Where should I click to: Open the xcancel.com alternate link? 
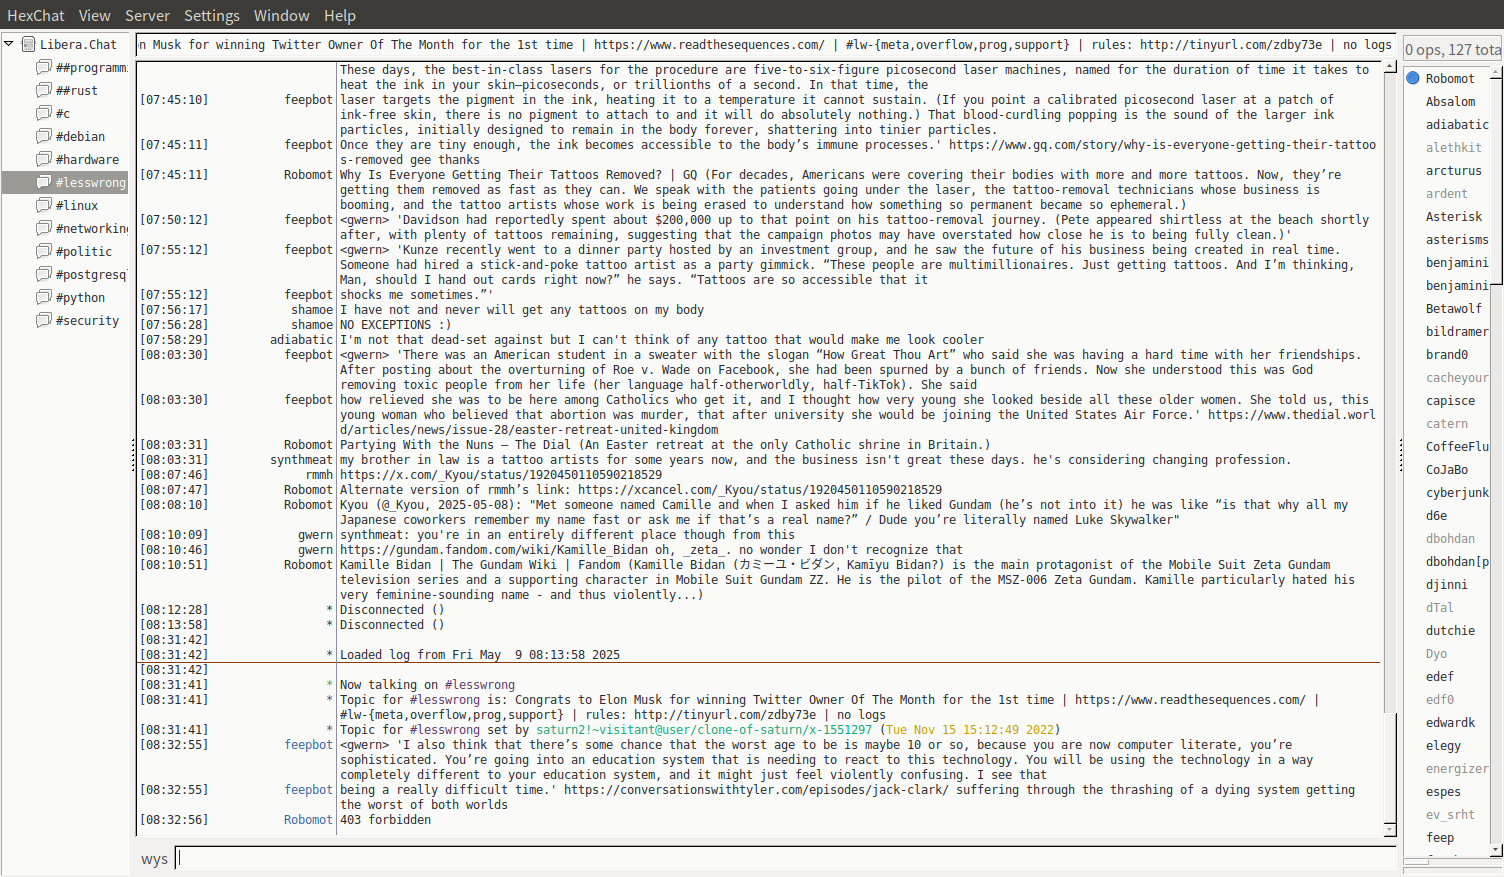(x=759, y=490)
